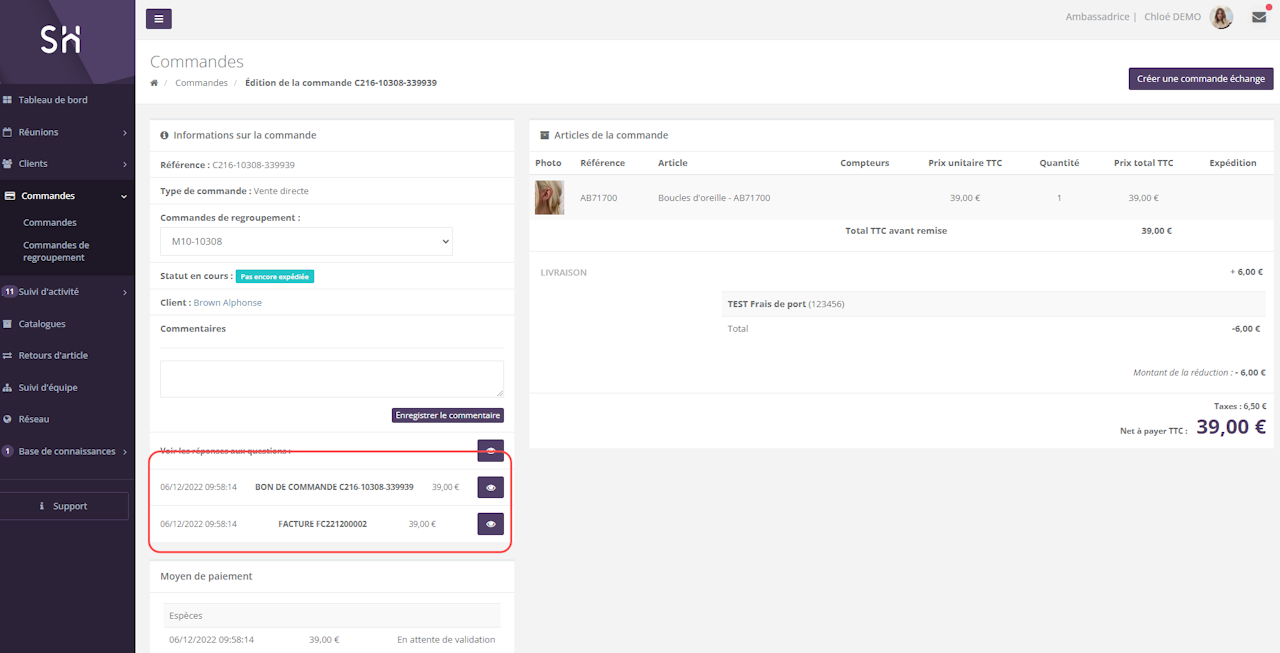1280x653 pixels.
Task: Open the Commandes de regroupement dropdown
Action: click(x=306, y=241)
